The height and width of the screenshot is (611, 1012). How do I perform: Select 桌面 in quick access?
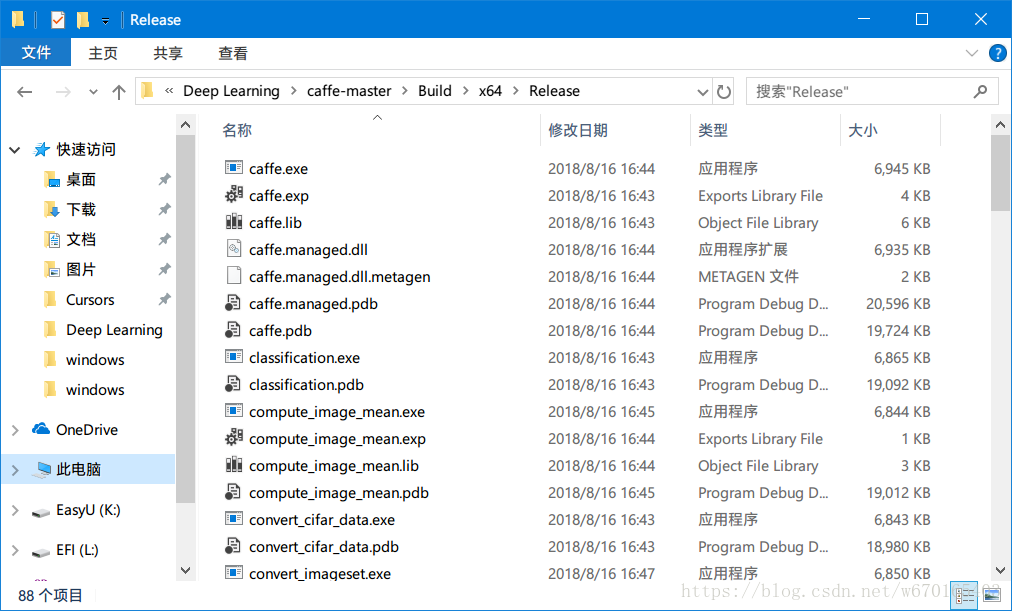pyautogui.click(x=81, y=179)
